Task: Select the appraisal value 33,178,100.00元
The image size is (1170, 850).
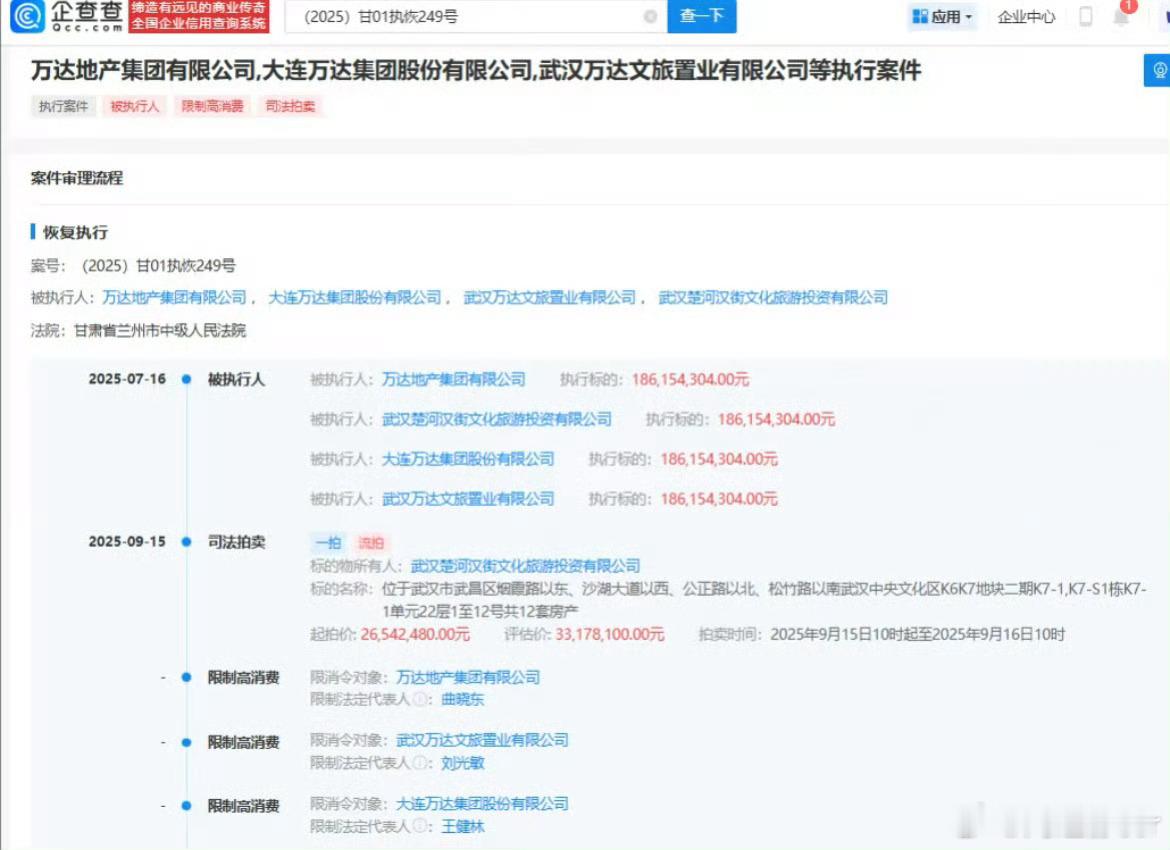Action: coord(610,634)
